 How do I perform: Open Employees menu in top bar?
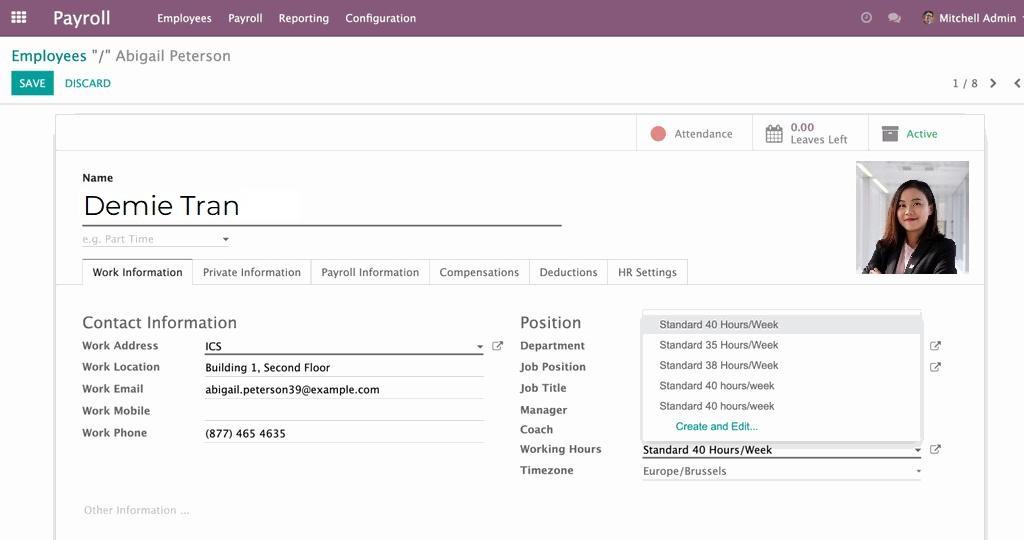(184, 18)
